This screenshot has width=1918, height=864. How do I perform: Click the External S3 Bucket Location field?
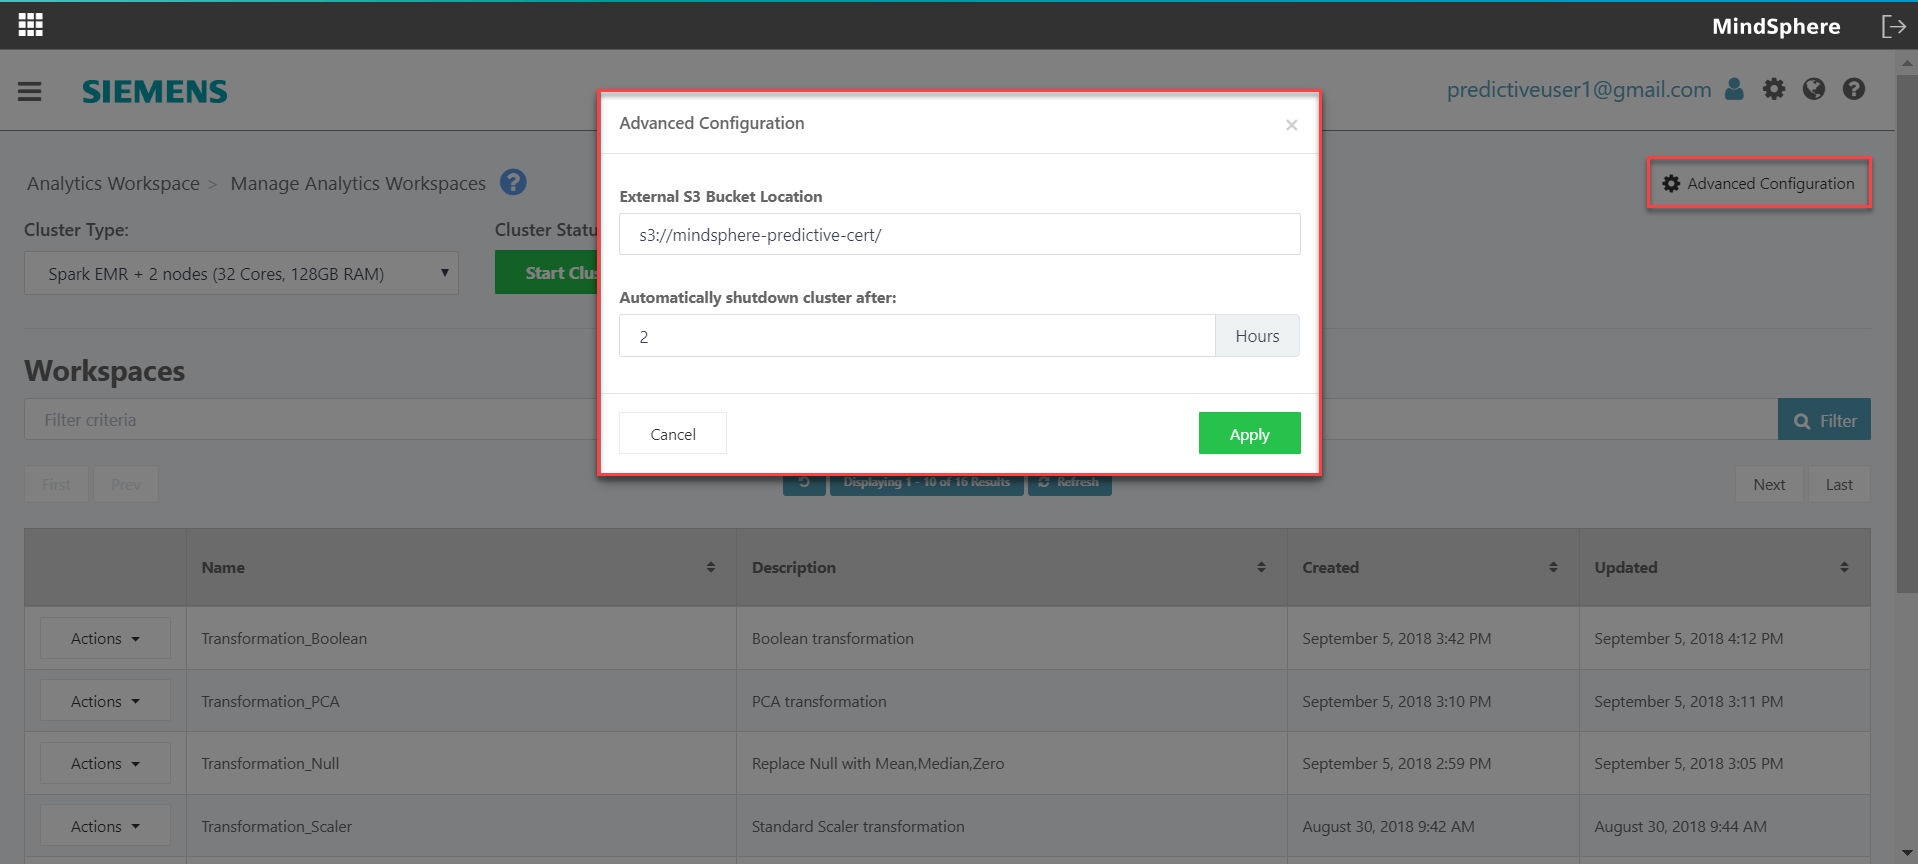[x=959, y=234]
